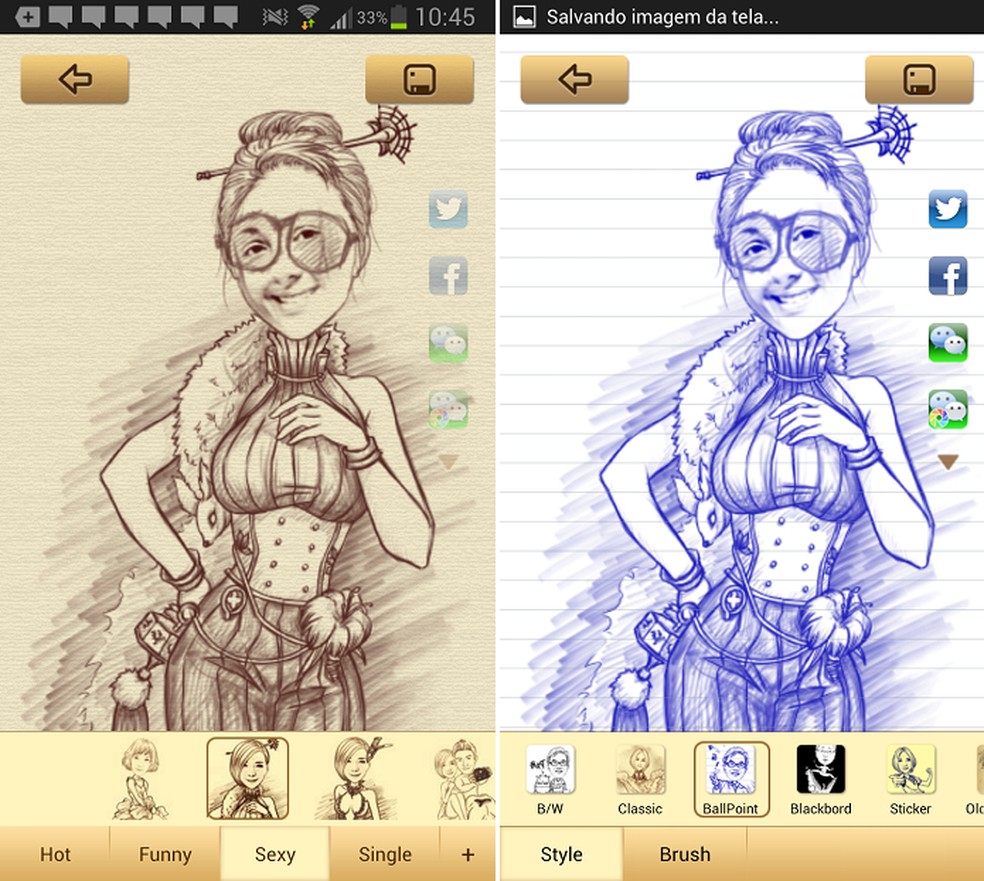Tap back arrow button in left screen

click(75, 79)
